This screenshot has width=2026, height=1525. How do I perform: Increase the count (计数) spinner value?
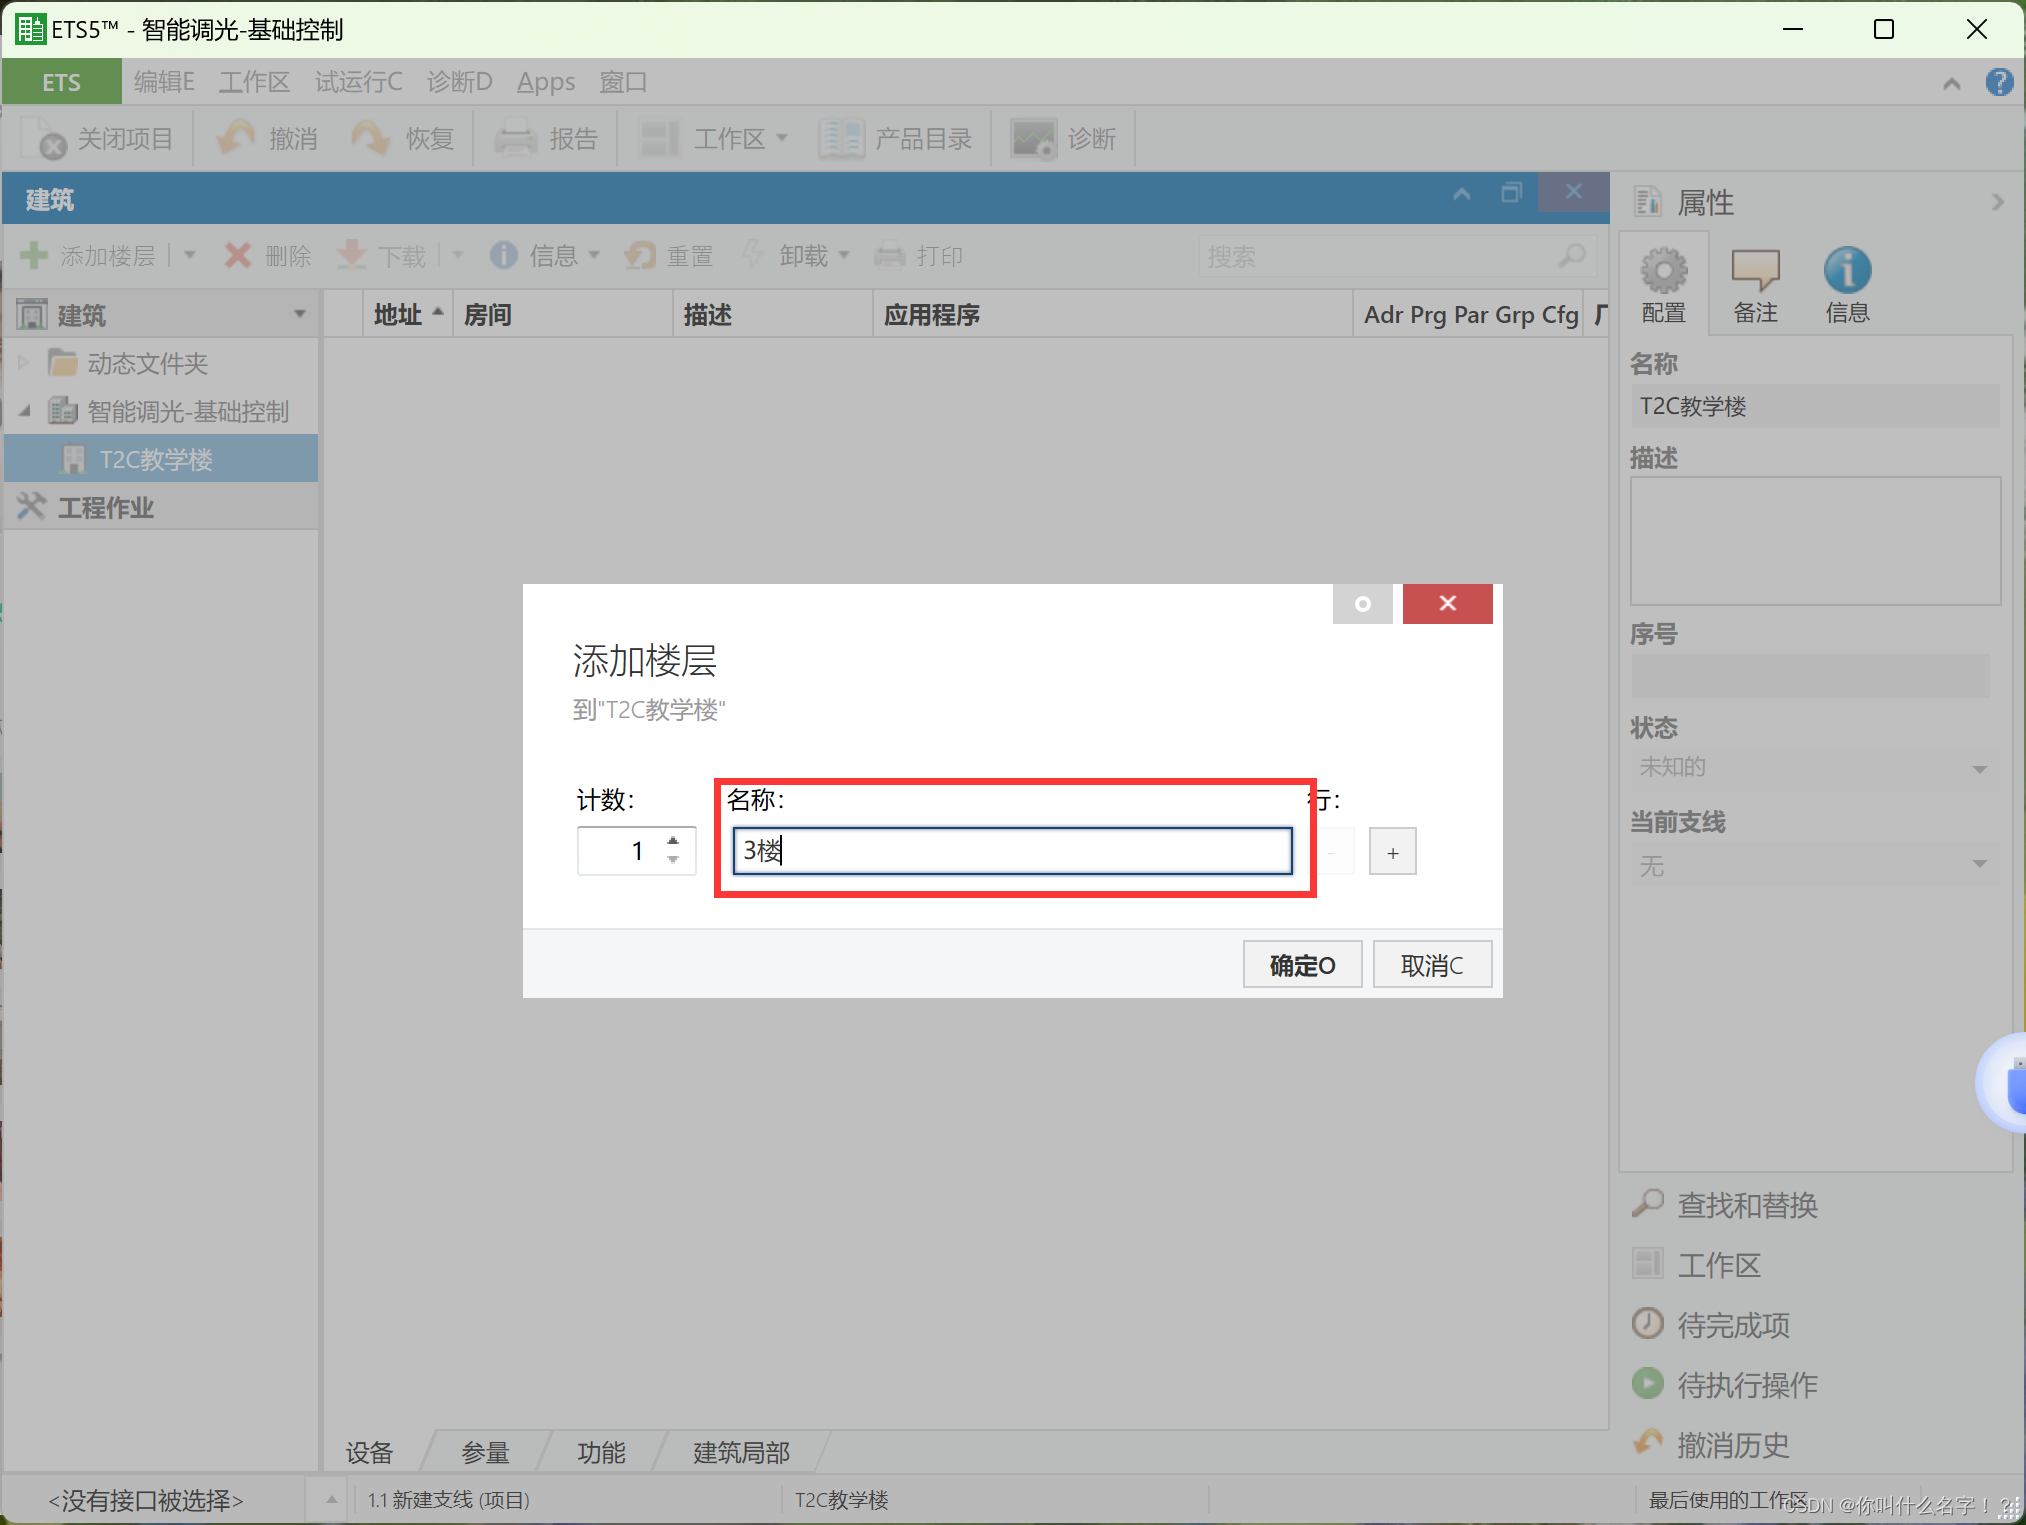click(673, 841)
